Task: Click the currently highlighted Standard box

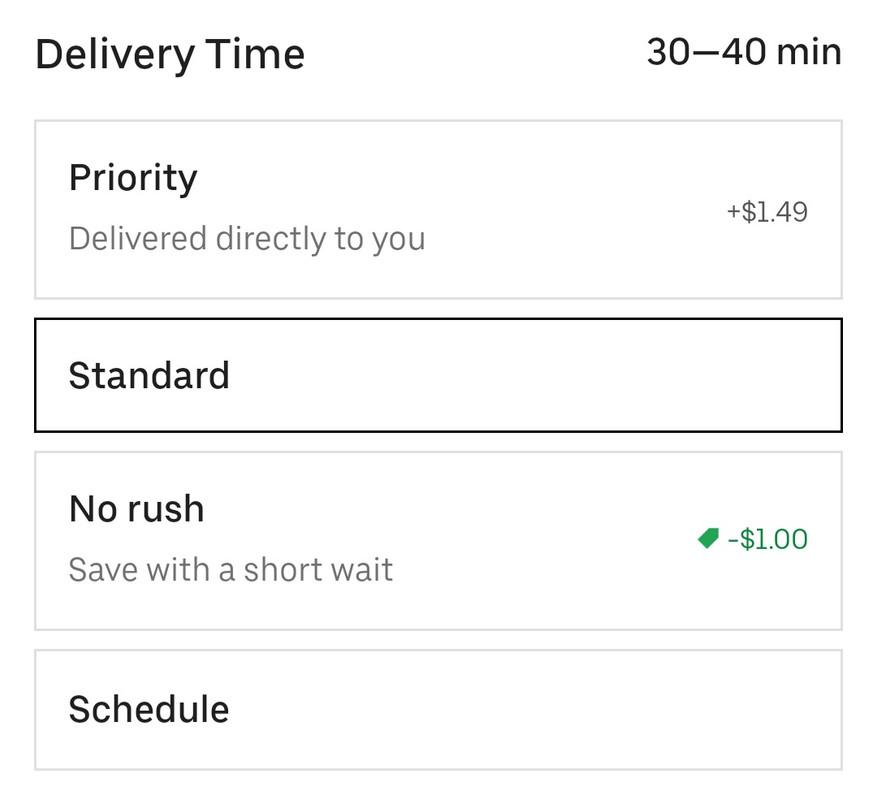Action: point(438,375)
